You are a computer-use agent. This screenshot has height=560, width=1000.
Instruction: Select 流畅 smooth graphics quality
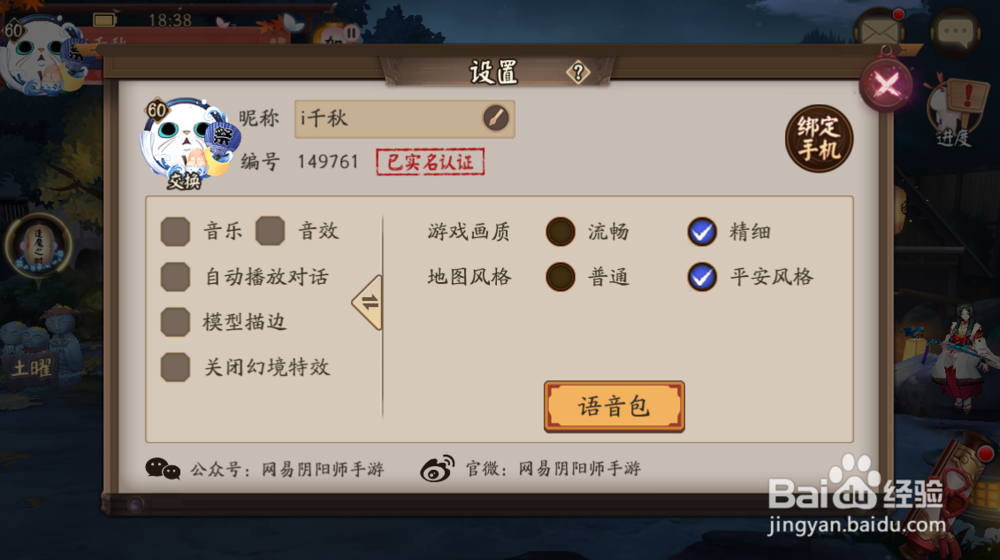(x=561, y=232)
